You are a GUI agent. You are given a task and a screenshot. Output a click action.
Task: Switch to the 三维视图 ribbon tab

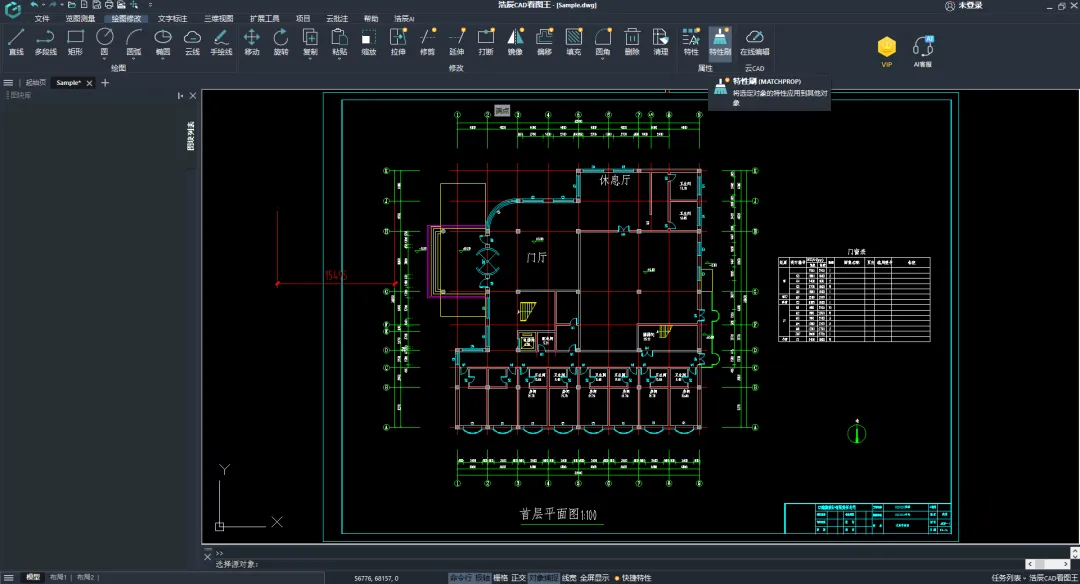(x=218, y=19)
